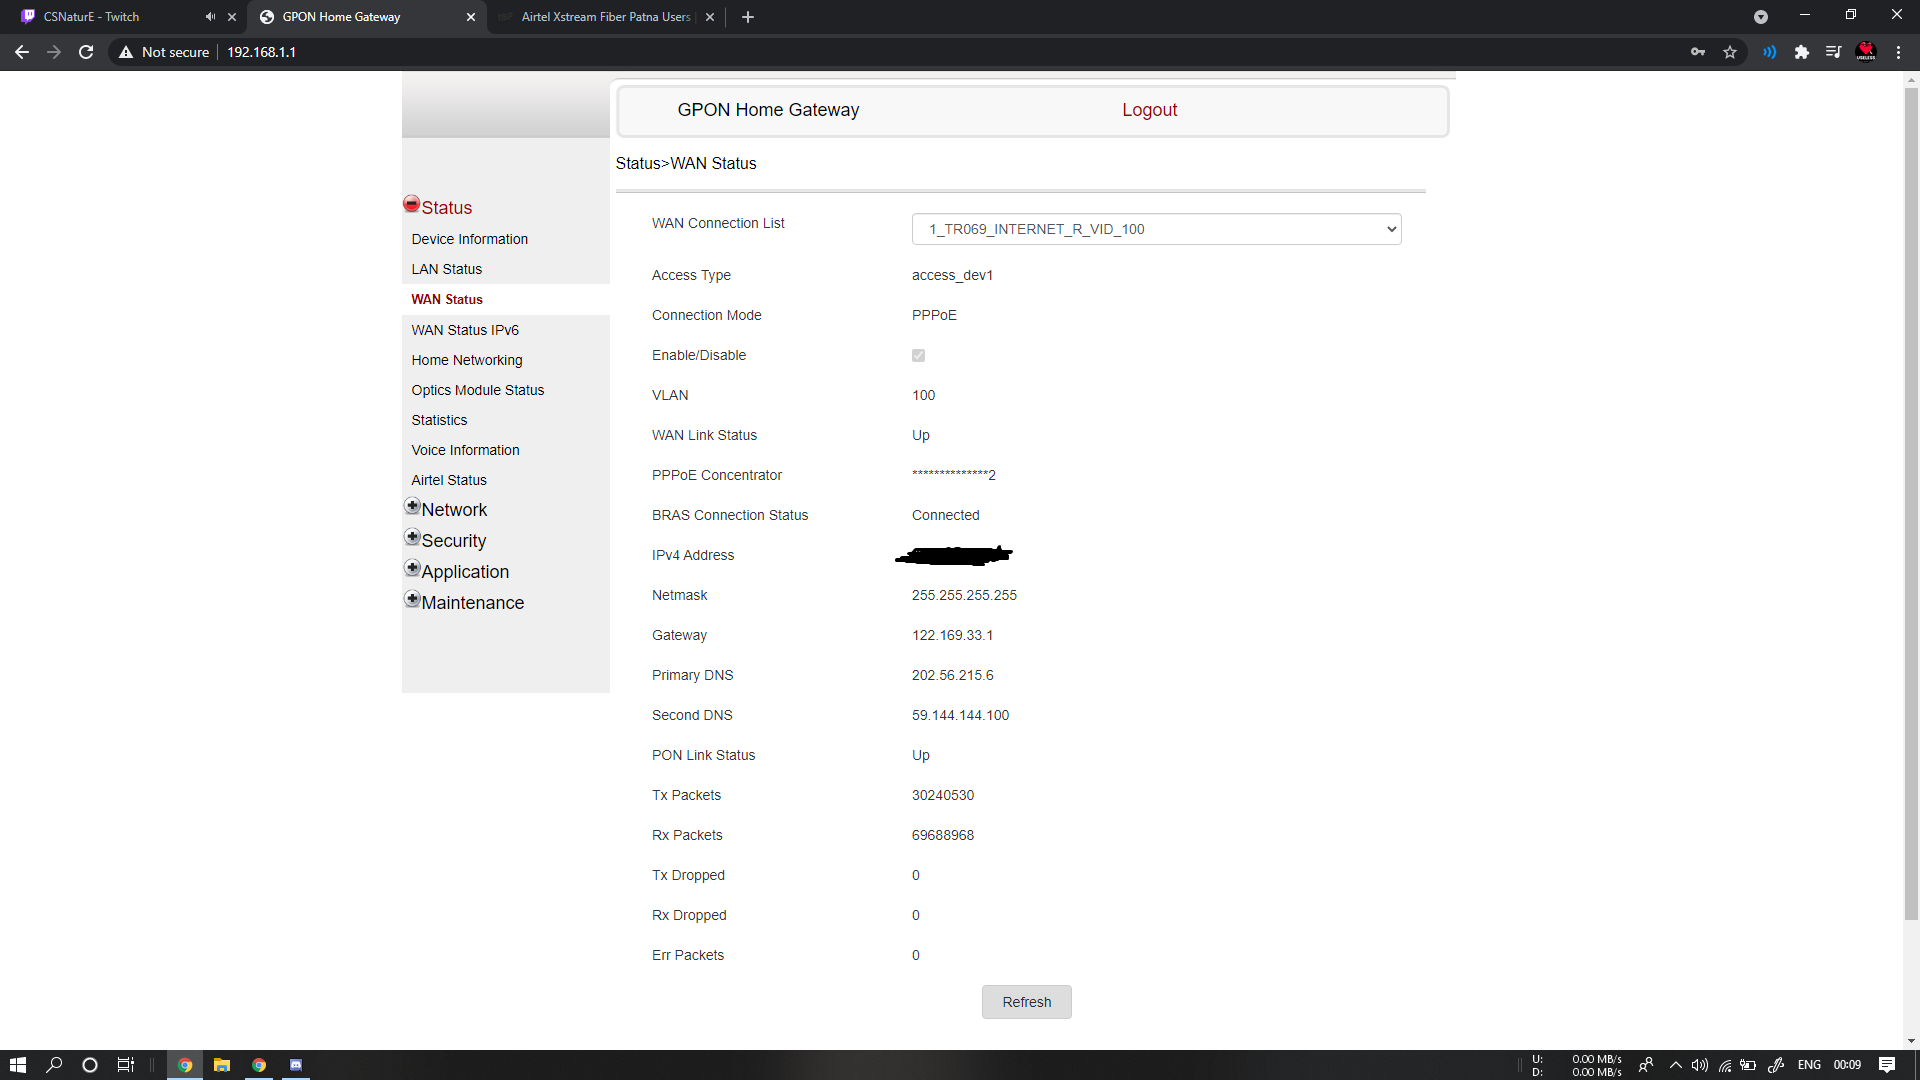
Task: Open WAN Status IPv6 page
Action: (465, 330)
